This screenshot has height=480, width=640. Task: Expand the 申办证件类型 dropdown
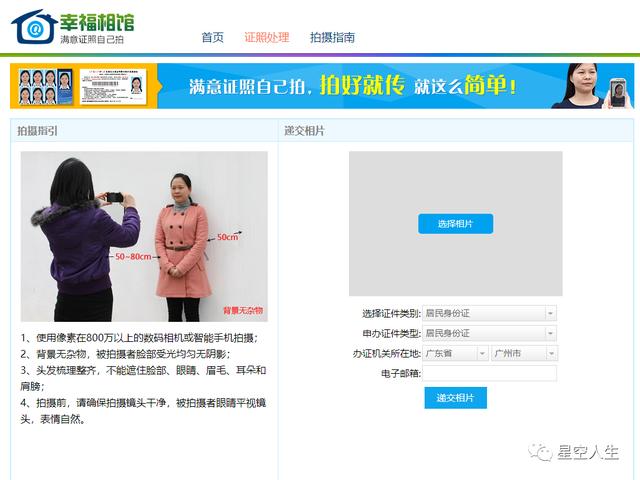click(x=489, y=333)
